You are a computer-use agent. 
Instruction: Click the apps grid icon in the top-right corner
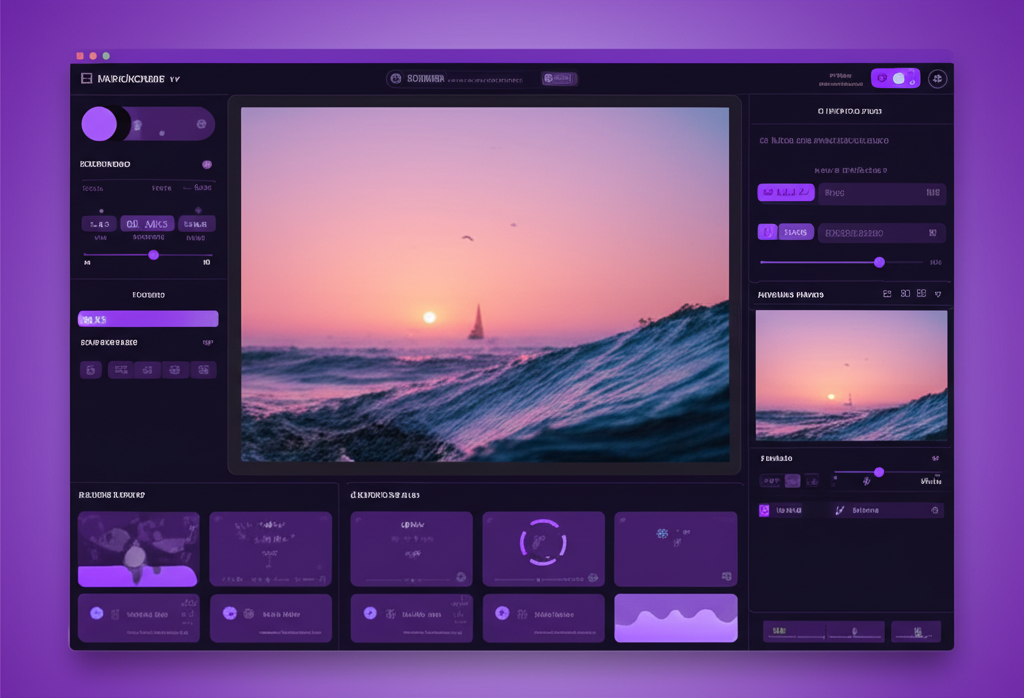point(937,78)
